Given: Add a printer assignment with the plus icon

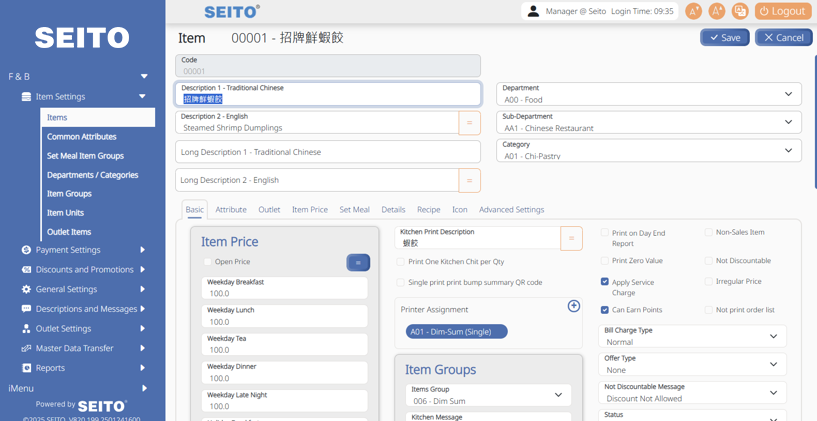Looking at the screenshot, I should 574,306.
